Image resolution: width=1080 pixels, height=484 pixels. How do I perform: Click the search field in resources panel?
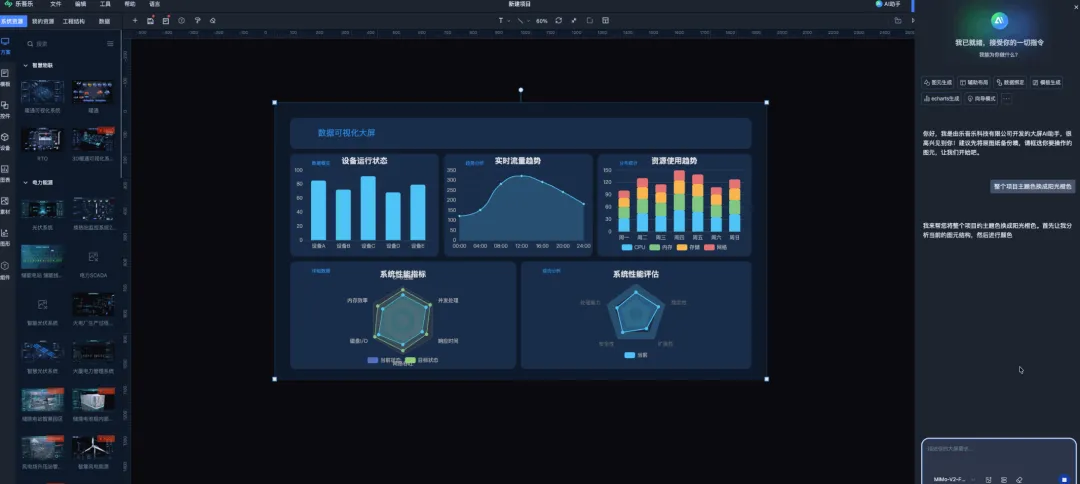pos(65,43)
